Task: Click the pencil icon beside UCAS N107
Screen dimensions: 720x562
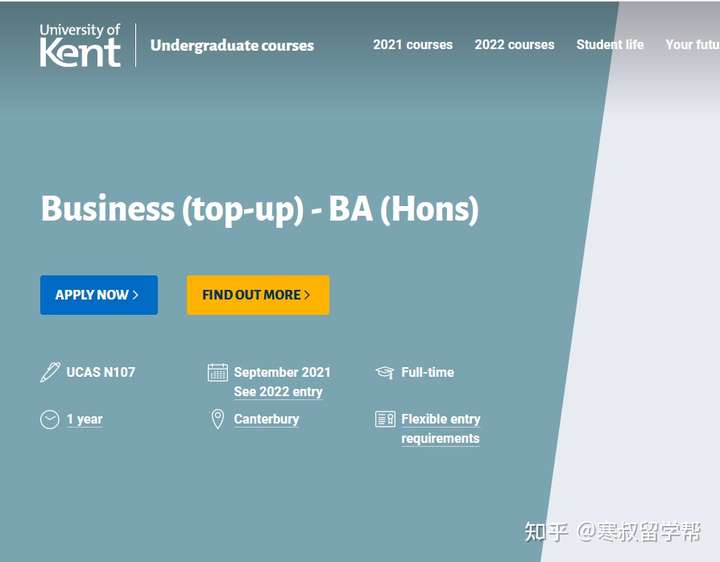Action: click(50, 372)
